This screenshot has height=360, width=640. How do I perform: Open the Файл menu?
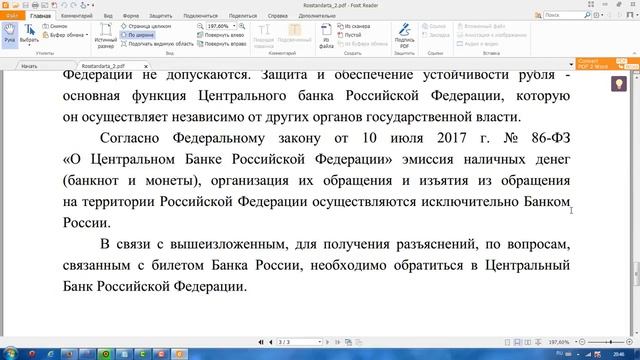(x=12, y=16)
